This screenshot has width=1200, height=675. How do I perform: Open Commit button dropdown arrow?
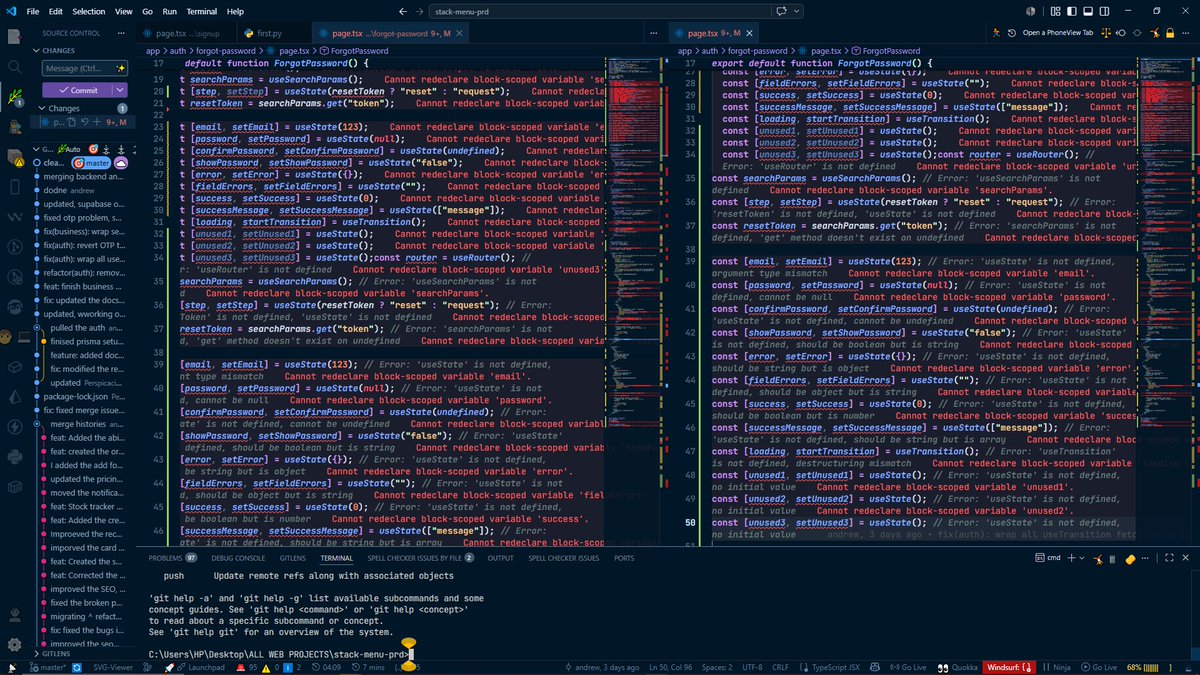tap(120, 90)
